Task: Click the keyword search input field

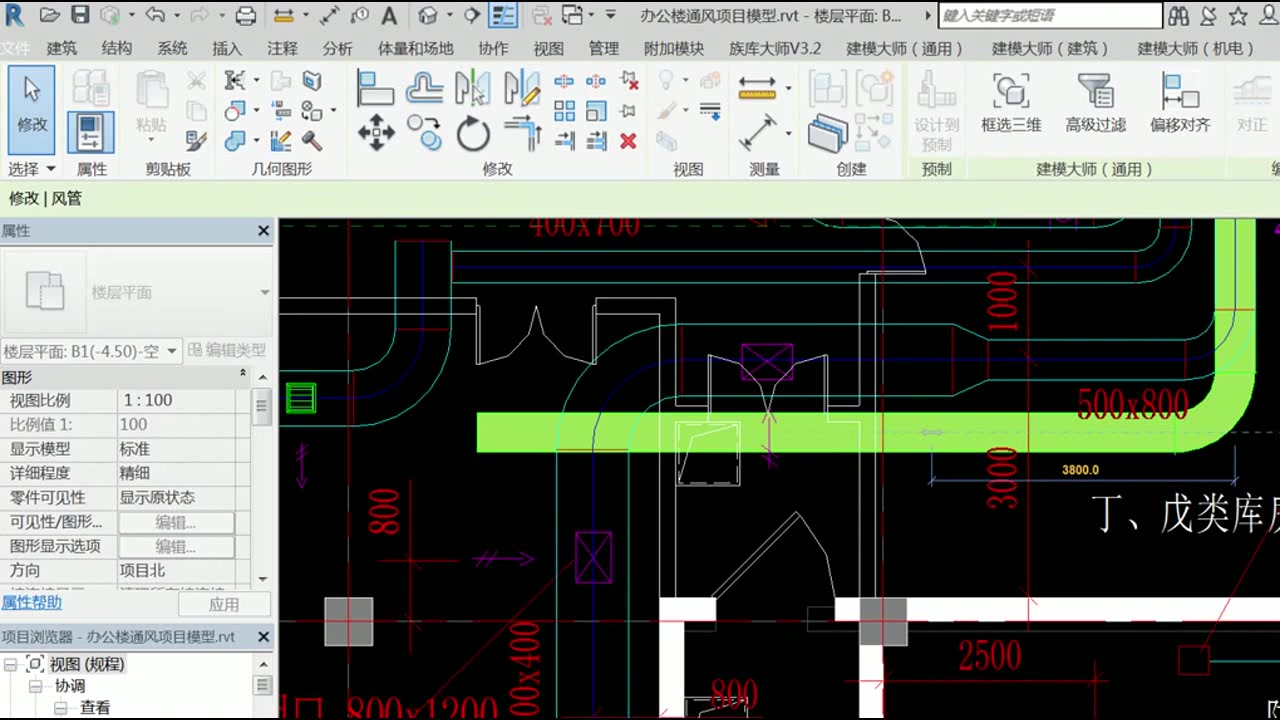Action: [1050, 16]
